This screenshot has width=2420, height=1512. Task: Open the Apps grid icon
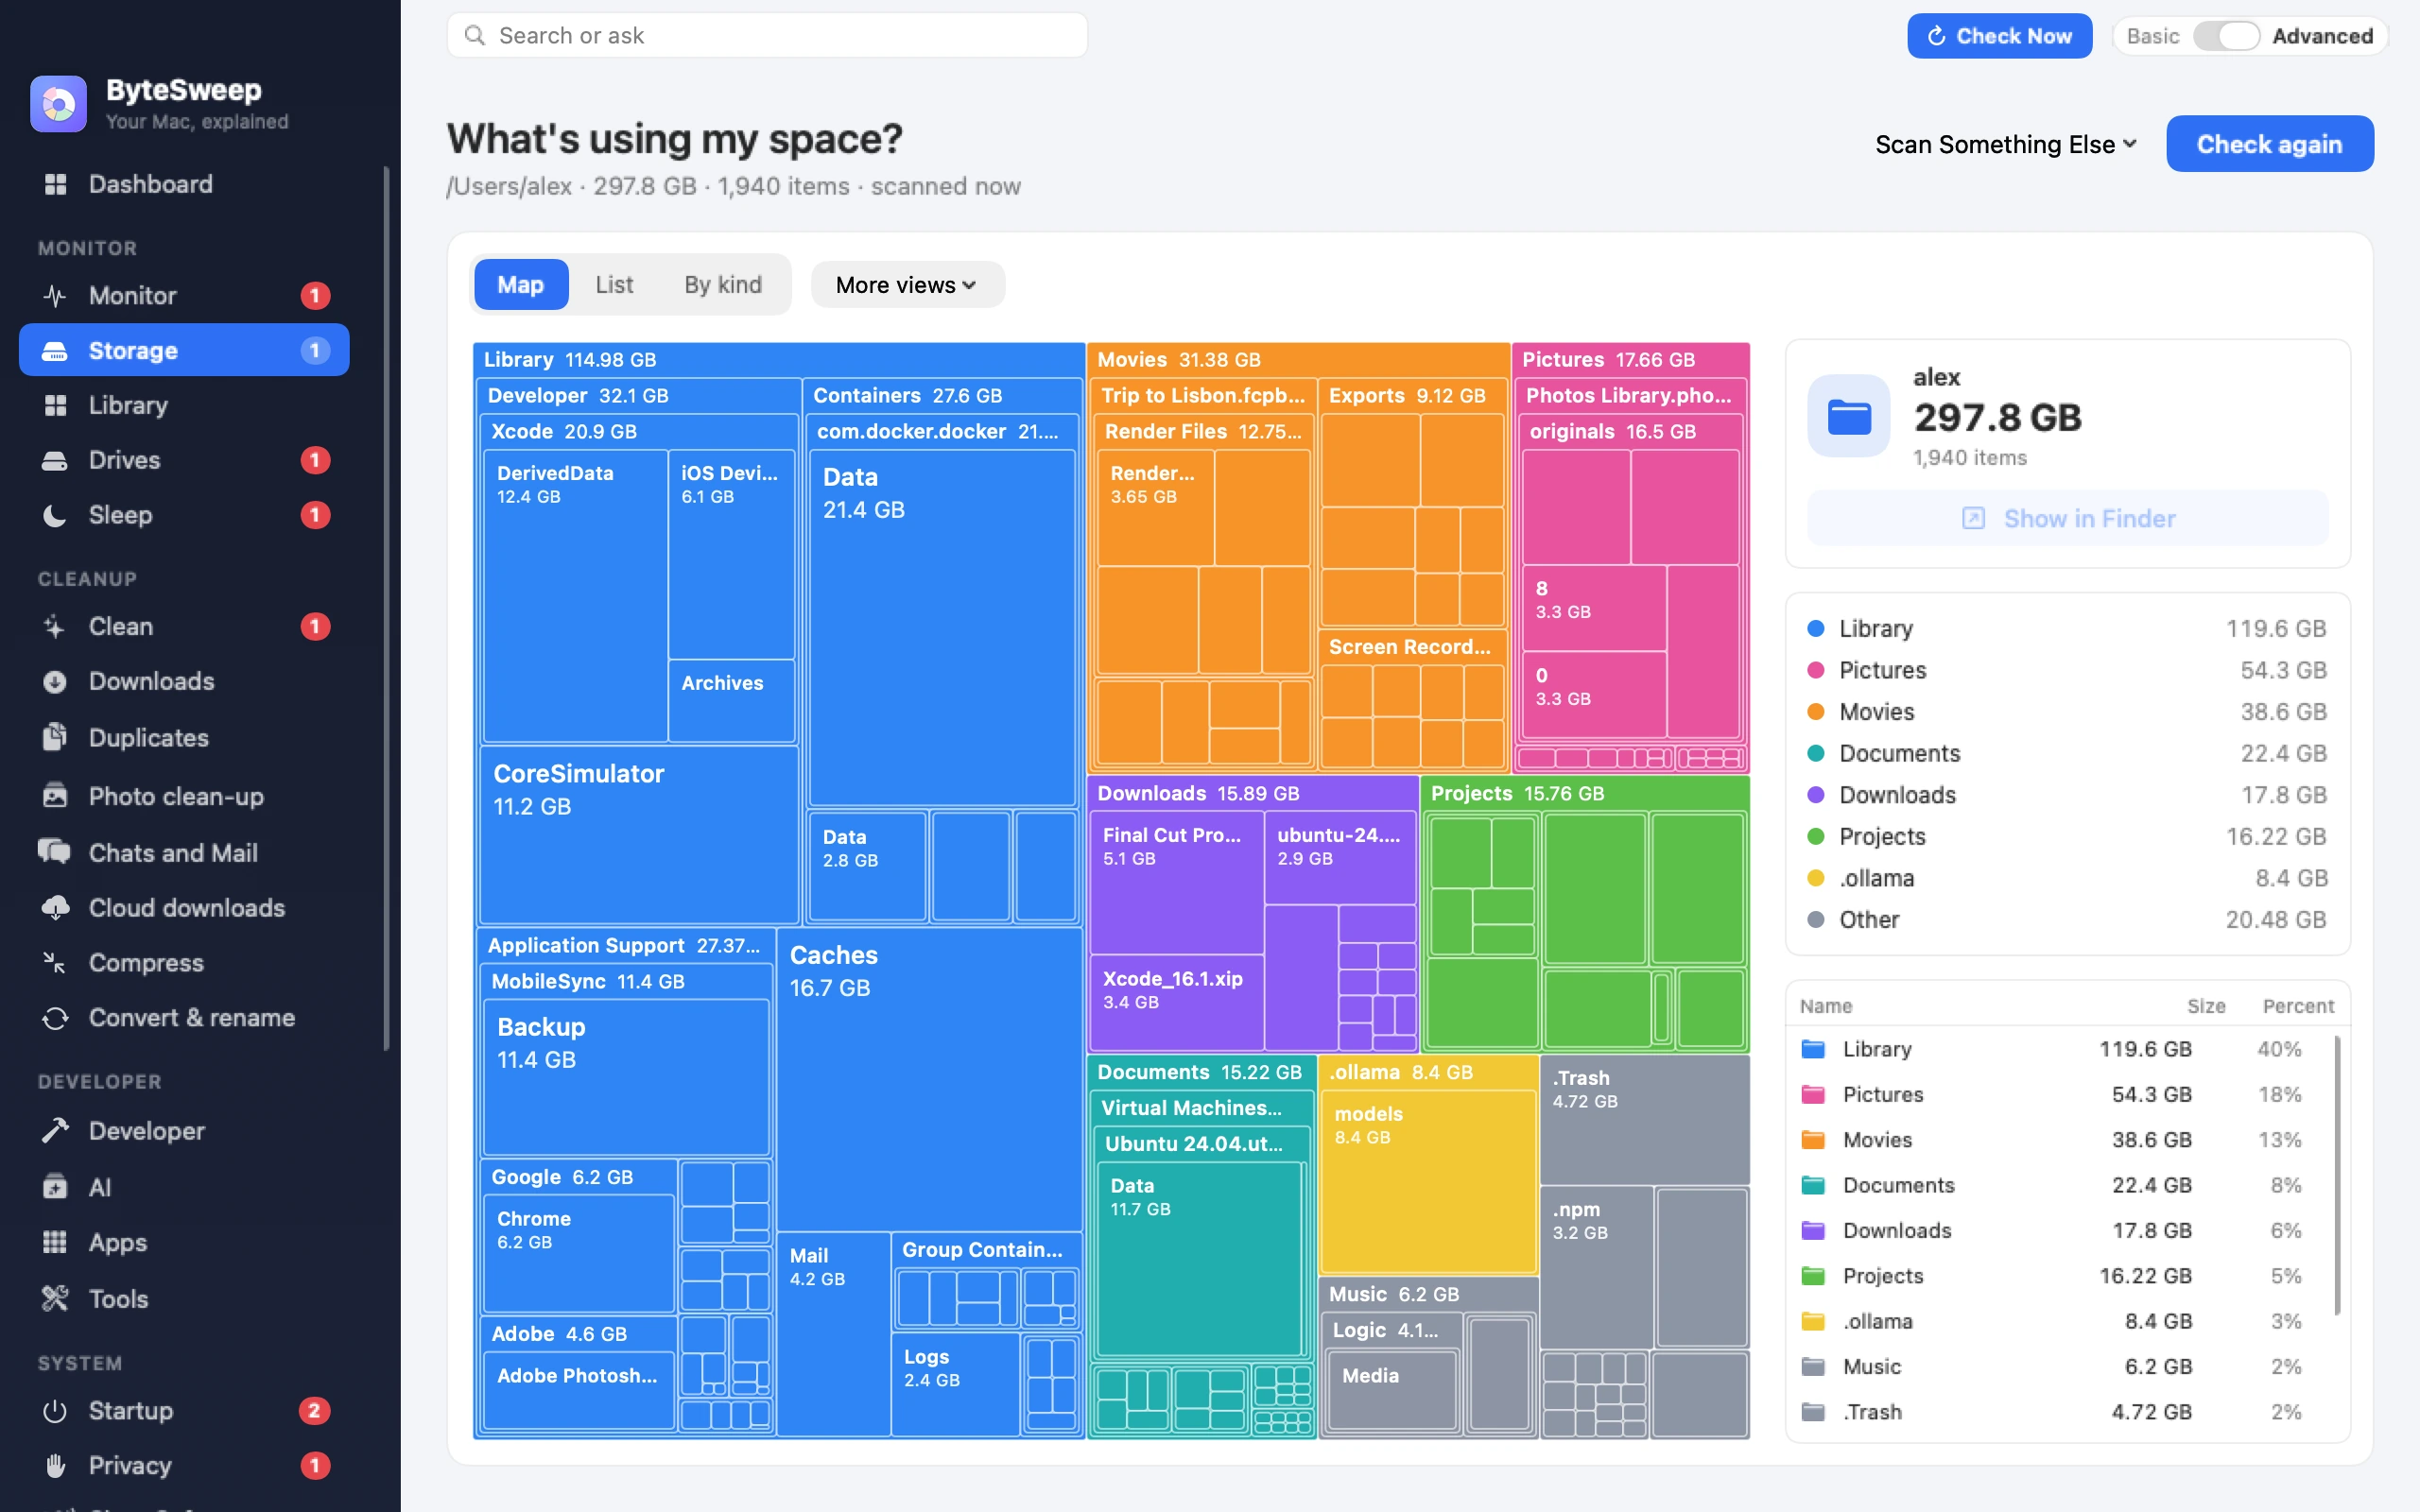click(x=55, y=1242)
